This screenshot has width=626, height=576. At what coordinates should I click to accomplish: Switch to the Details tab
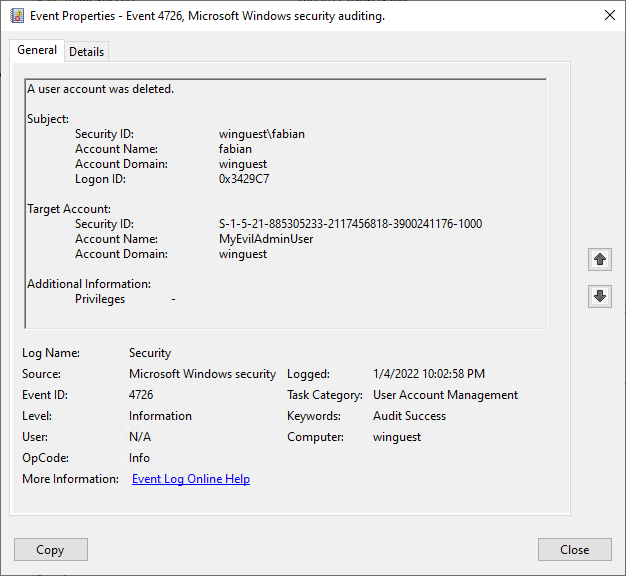click(86, 52)
